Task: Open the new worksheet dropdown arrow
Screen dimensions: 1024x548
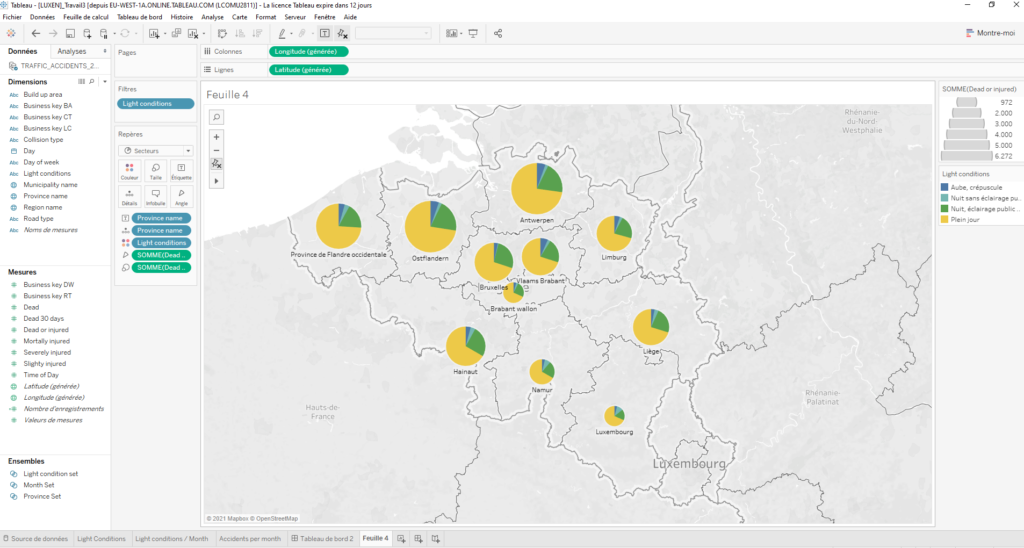Action: (x=165, y=33)
